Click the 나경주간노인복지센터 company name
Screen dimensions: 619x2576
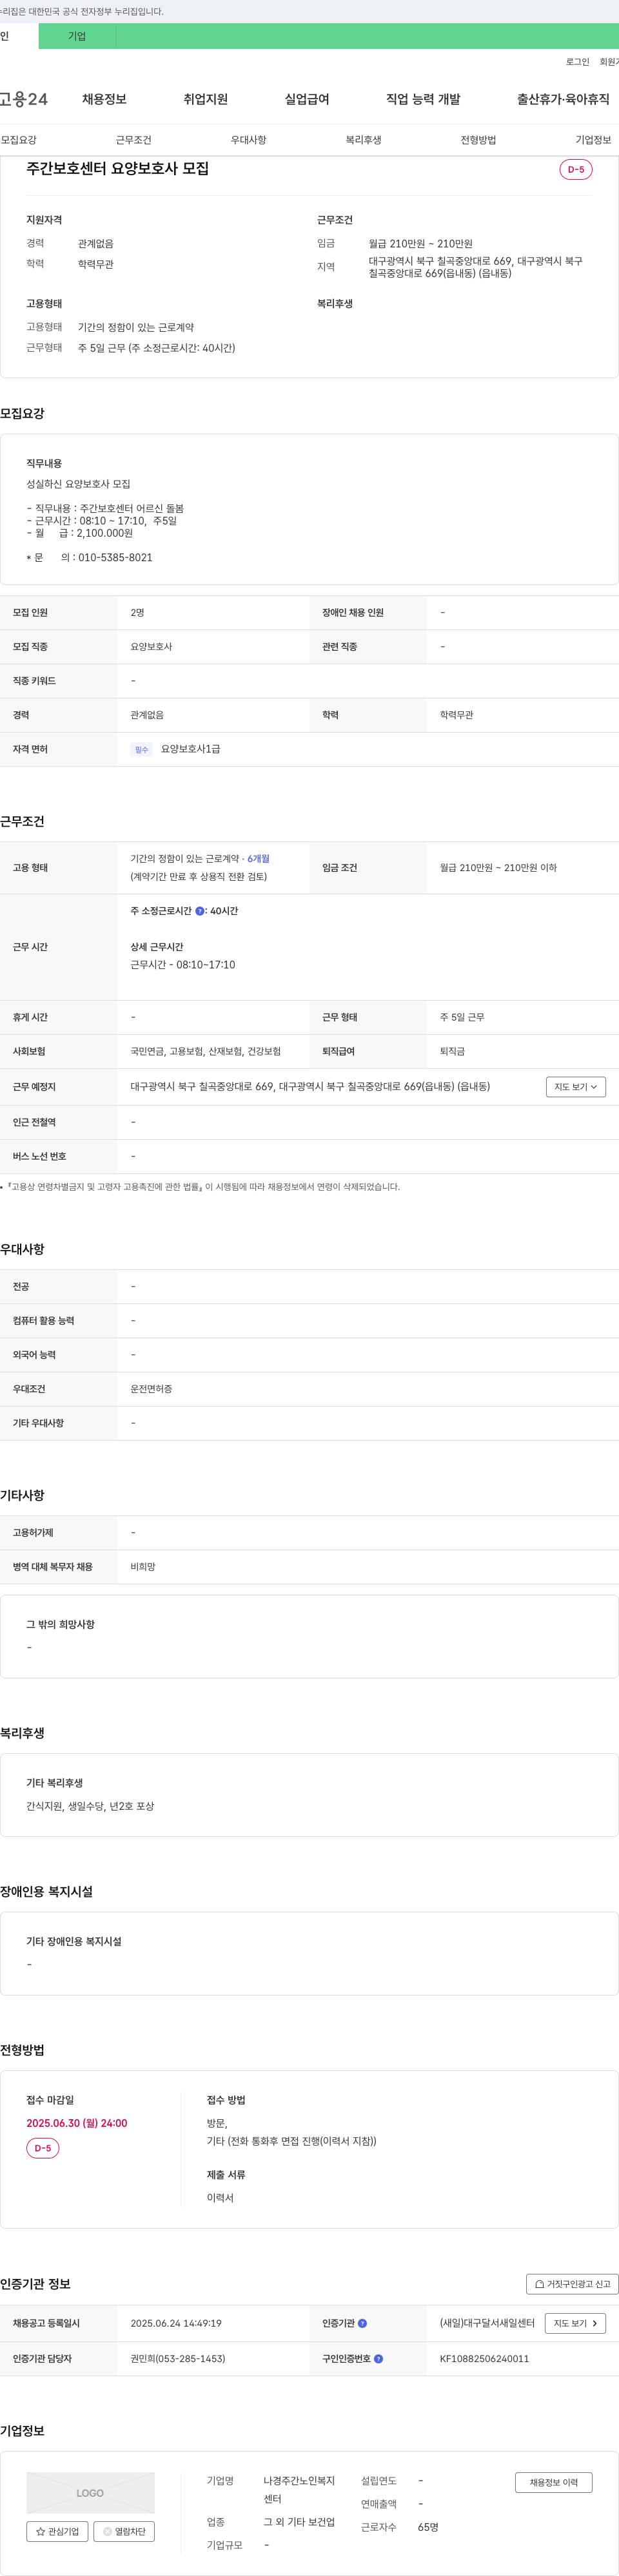pyautogui.click(x=299, y=2490)
